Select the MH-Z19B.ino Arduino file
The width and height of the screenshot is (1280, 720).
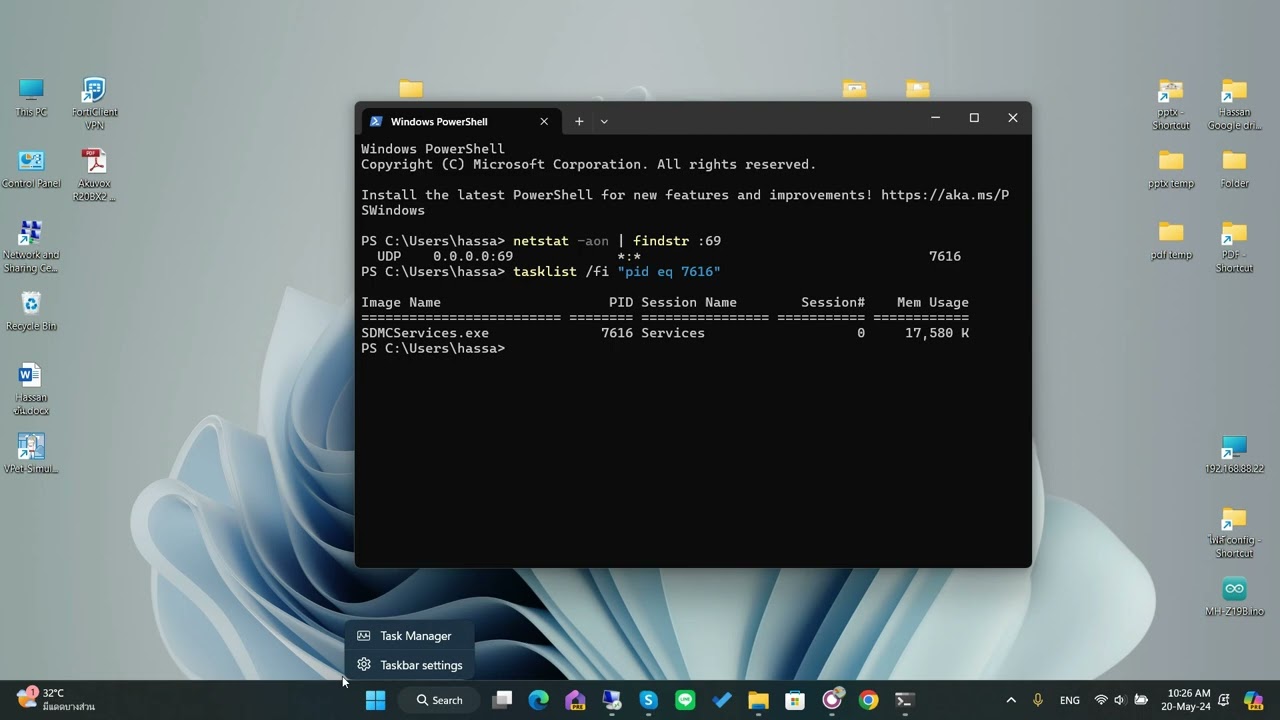coord(1234,597)
